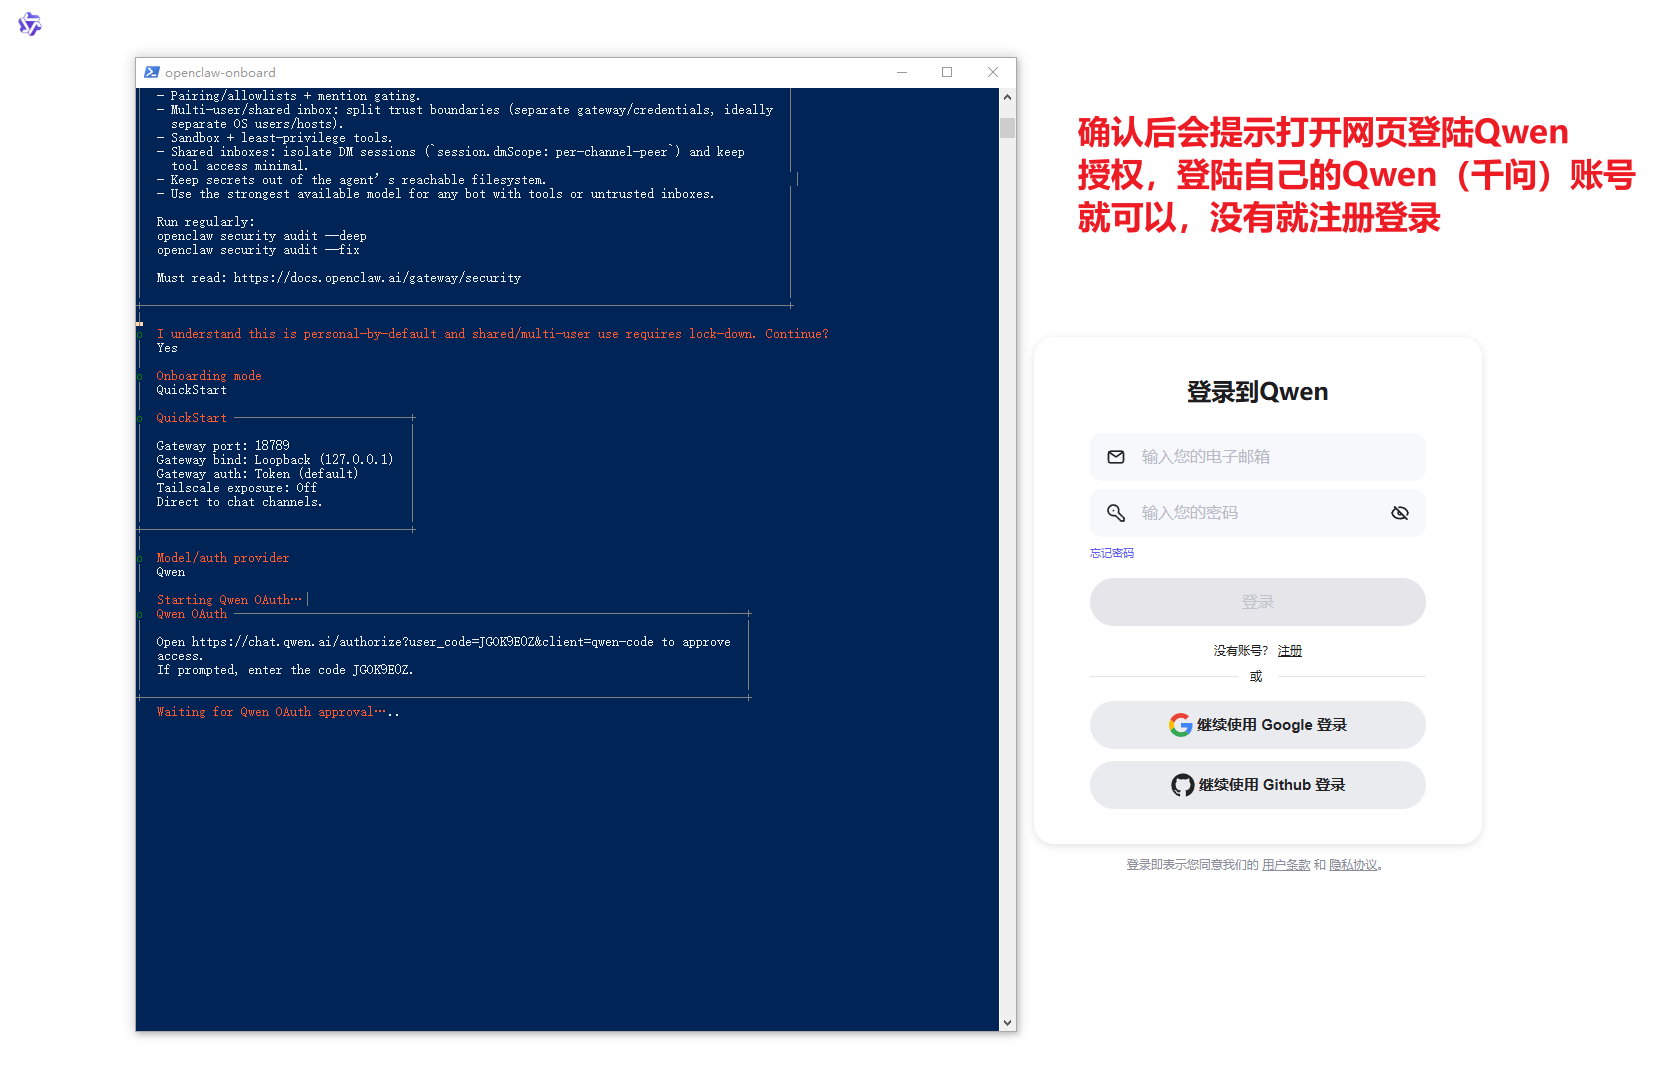Click the envelope icon in the email field
Screen dimensions: 1677x1082
coord(1116,457)
